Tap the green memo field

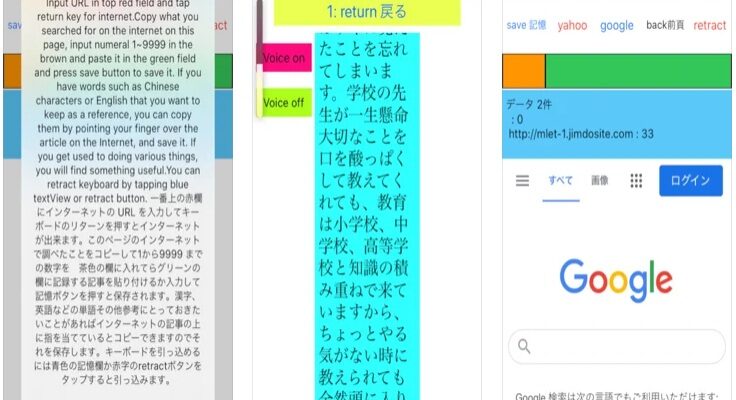[637, 71]
